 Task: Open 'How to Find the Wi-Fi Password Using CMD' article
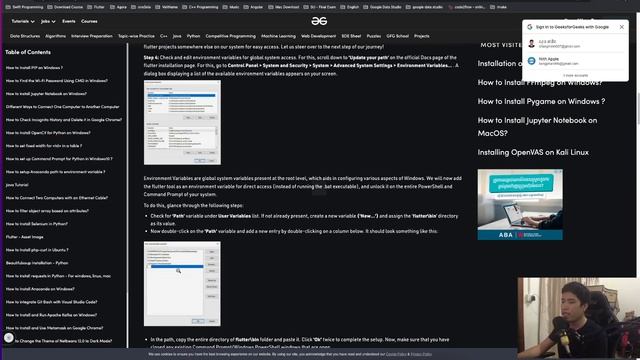coord(57,81)
